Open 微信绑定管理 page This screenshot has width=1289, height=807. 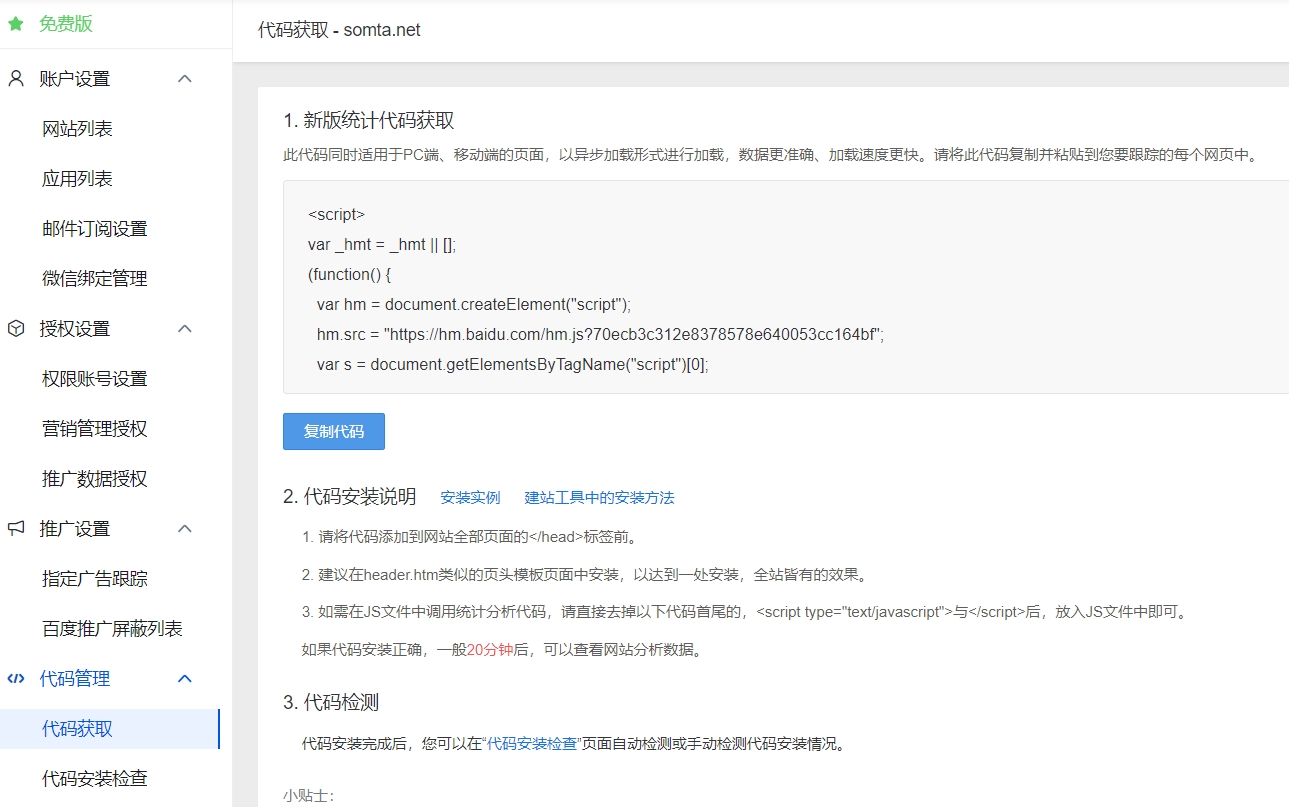pos(95,279)
